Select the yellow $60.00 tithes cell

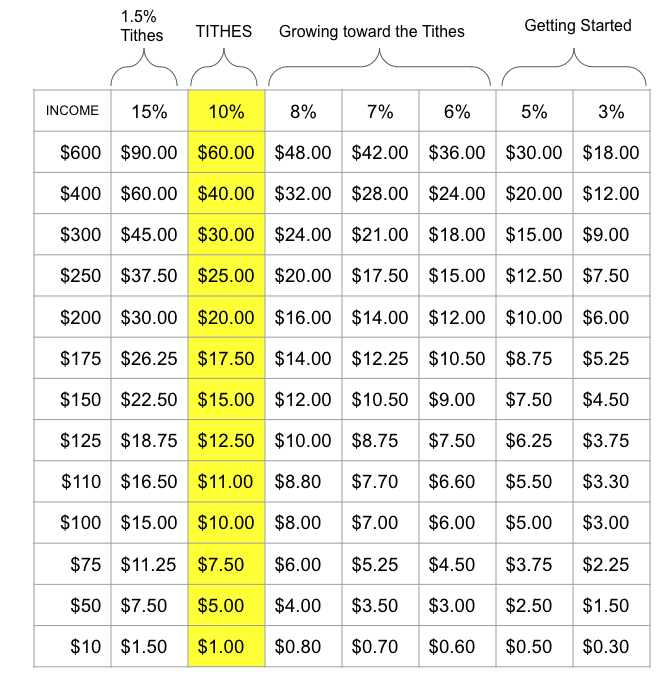(x=226, y=152)
